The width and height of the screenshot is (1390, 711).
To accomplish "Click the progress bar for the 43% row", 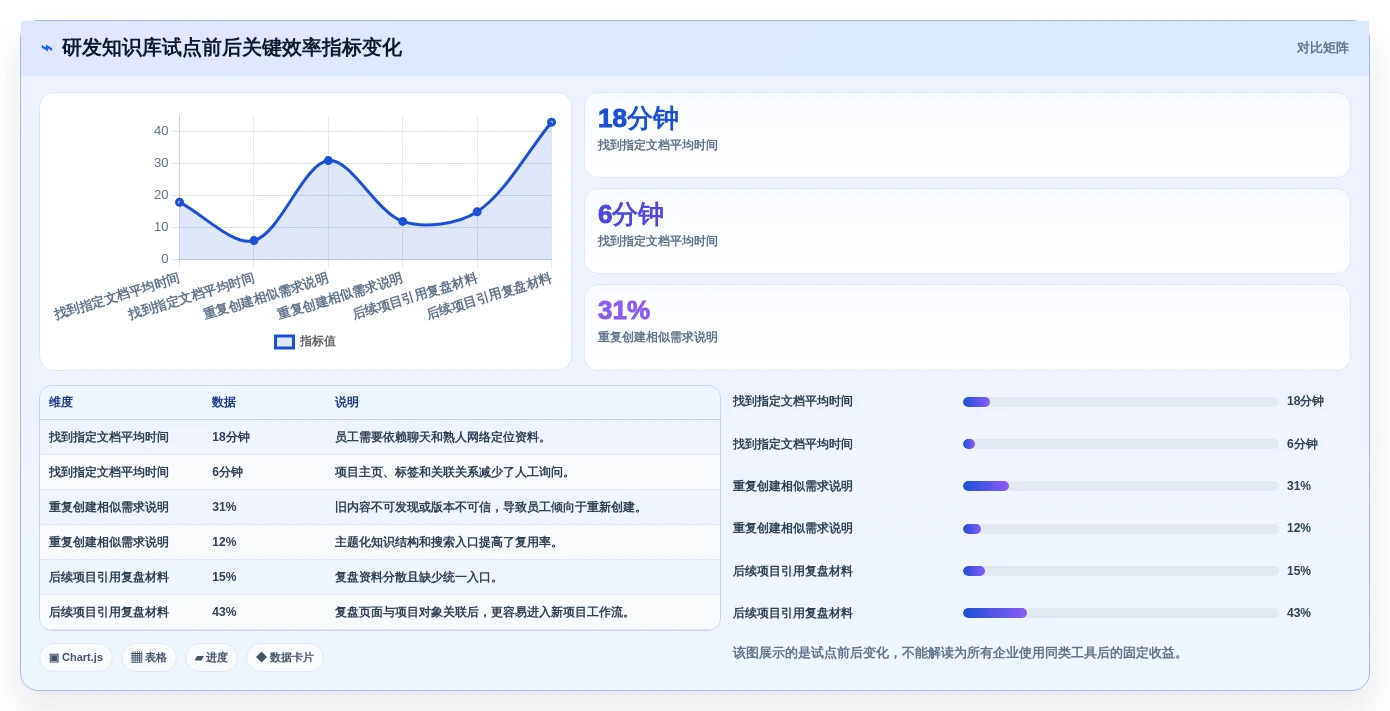I will 1120,613.
